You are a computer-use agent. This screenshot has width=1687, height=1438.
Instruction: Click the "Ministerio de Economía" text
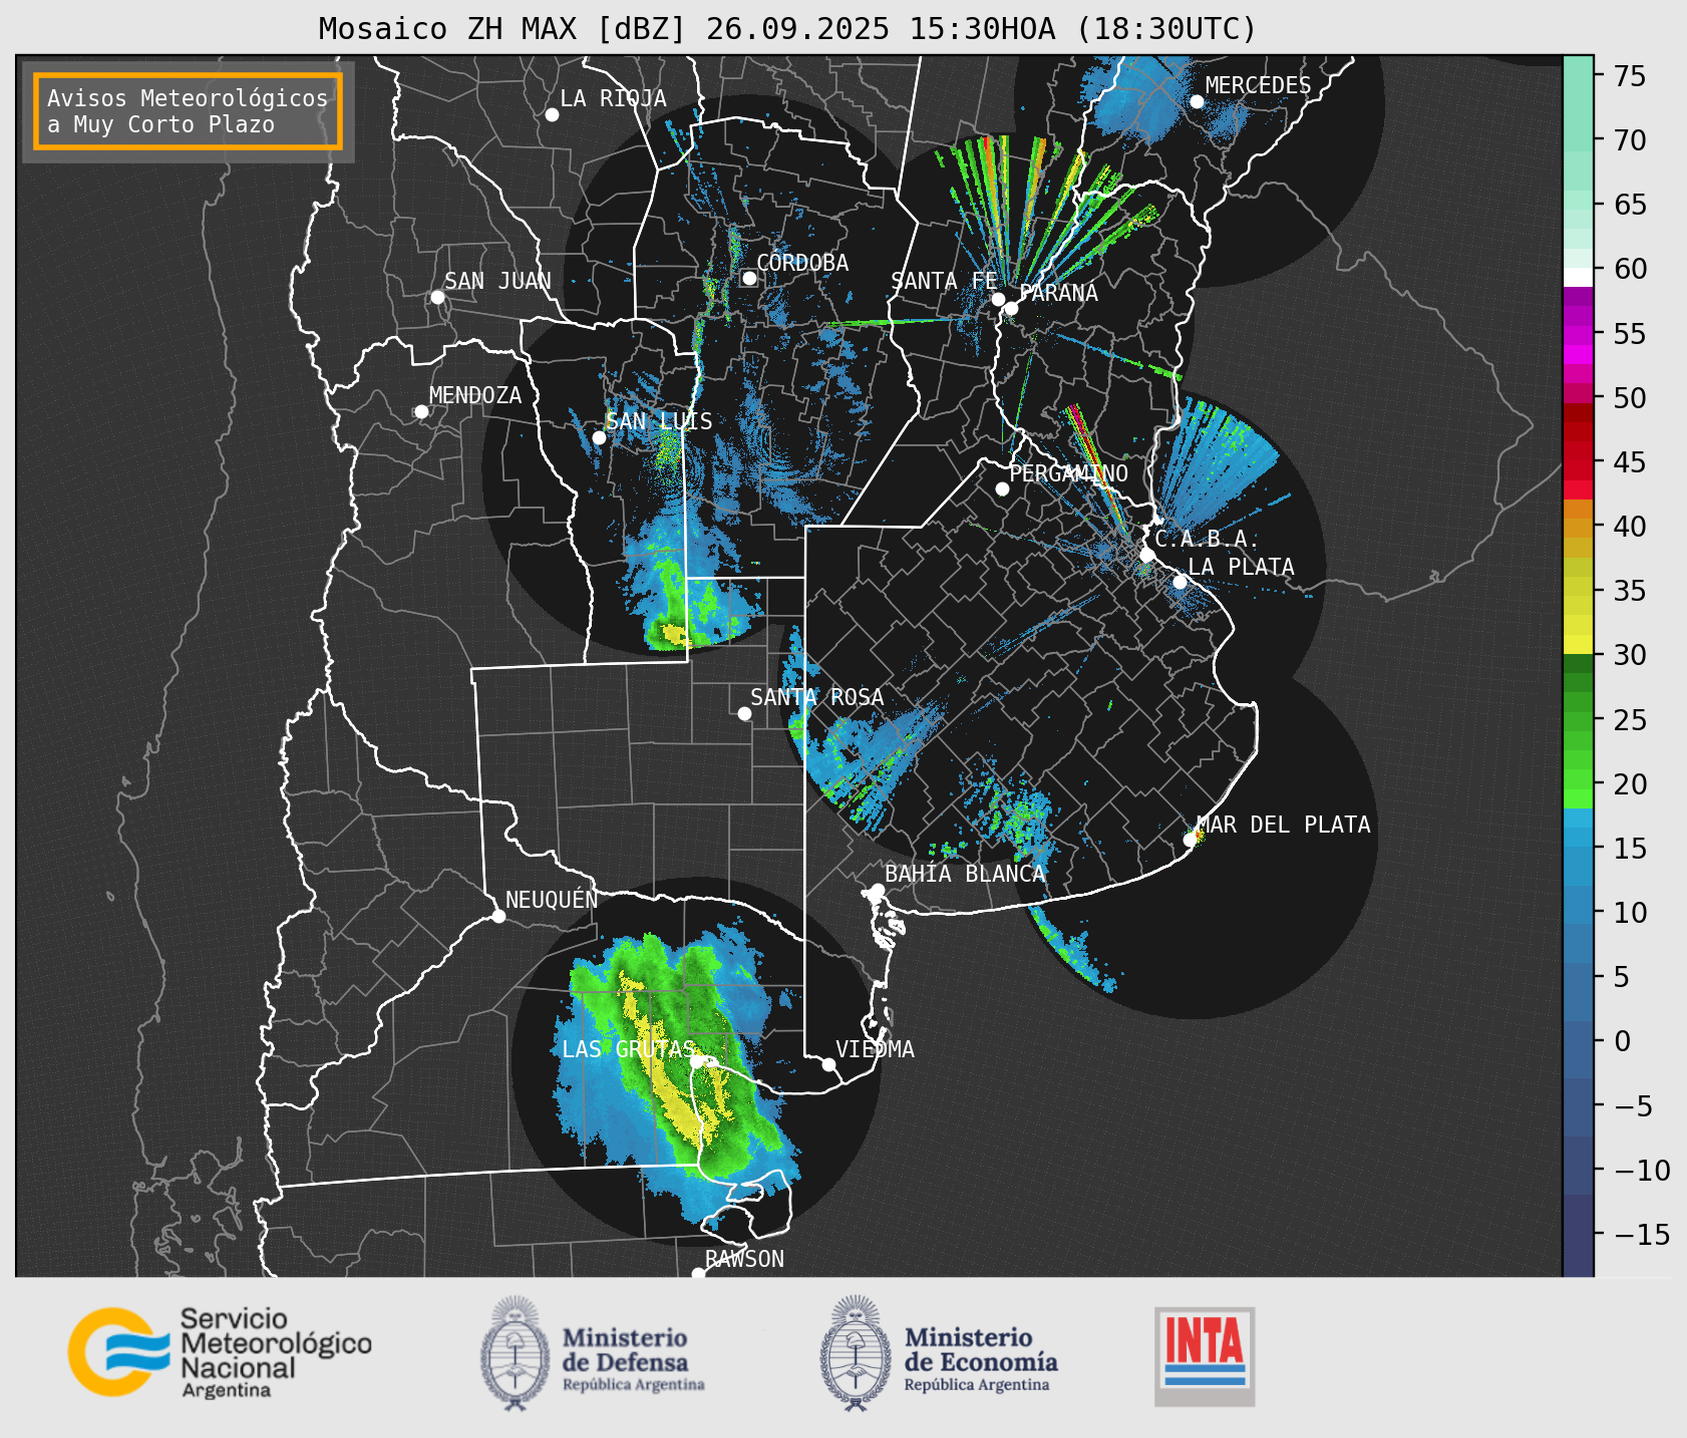point(981,1350)
